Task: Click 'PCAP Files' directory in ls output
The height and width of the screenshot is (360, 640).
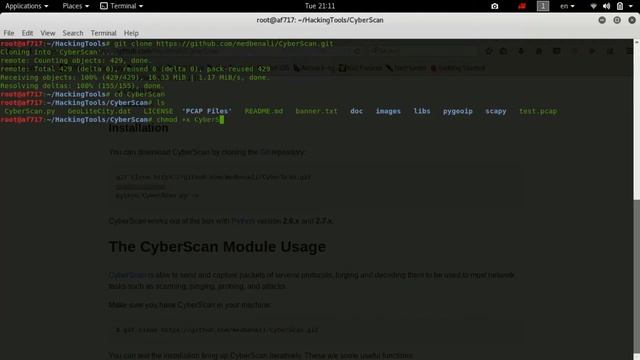Action: (x=207, y=111)
